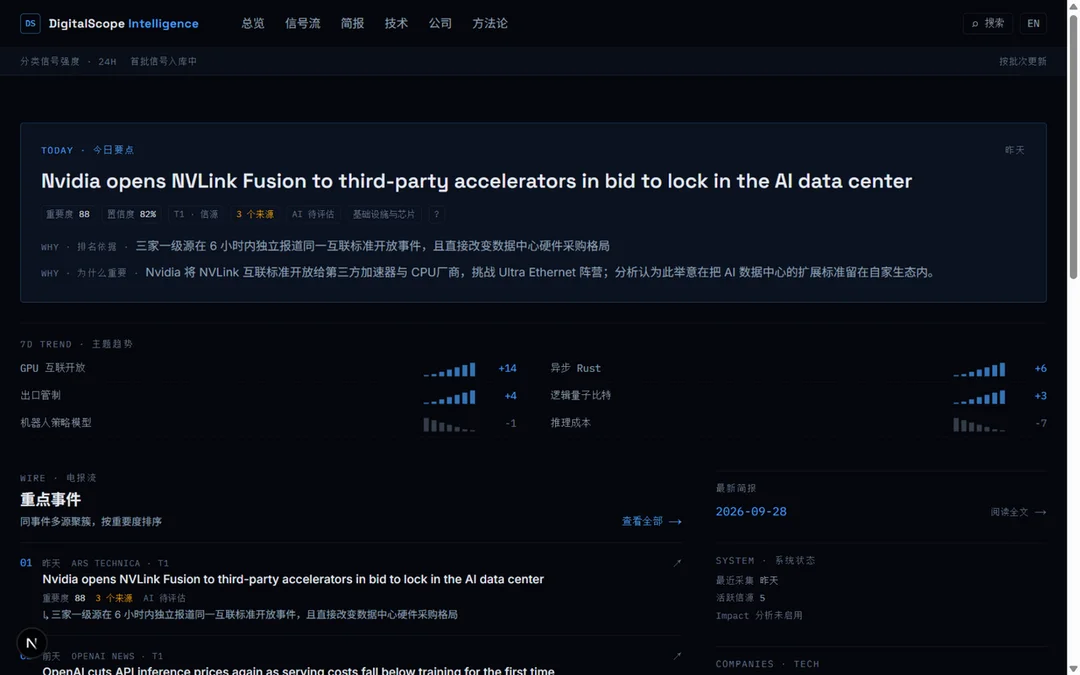
Task: Click the external link arrow for OpenAI event
Action: [677, 656]
